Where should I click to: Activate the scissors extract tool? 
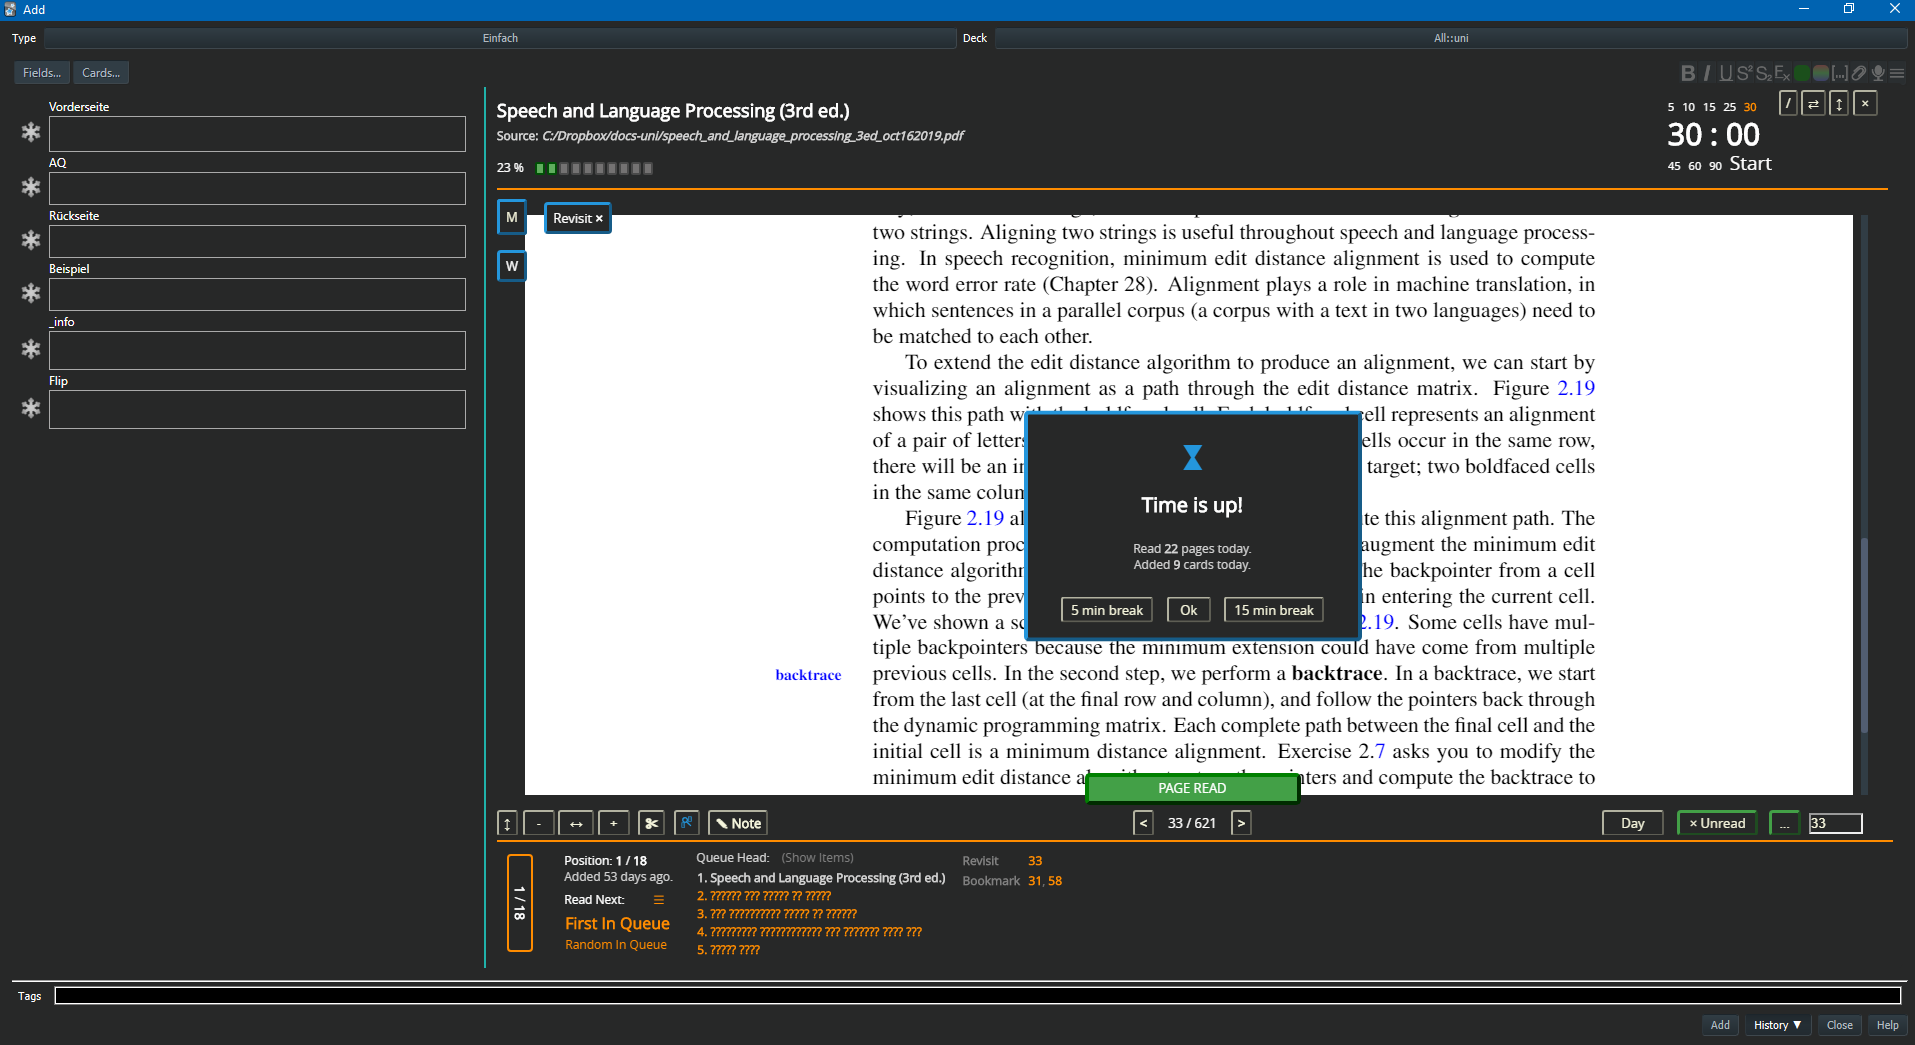(x=651, y=823)
